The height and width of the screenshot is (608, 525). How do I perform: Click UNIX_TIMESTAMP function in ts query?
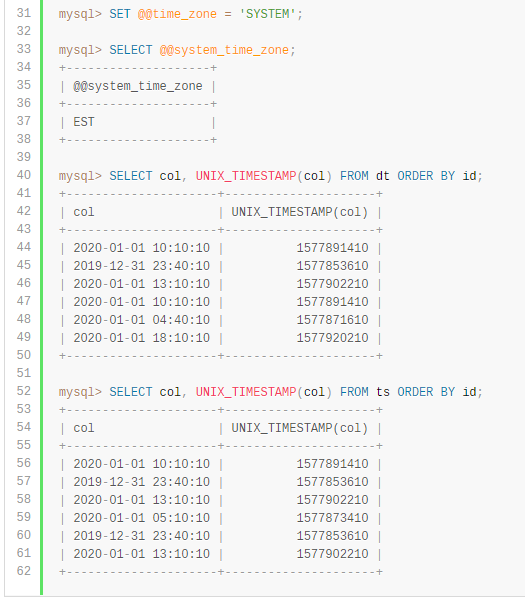[246, 392]
